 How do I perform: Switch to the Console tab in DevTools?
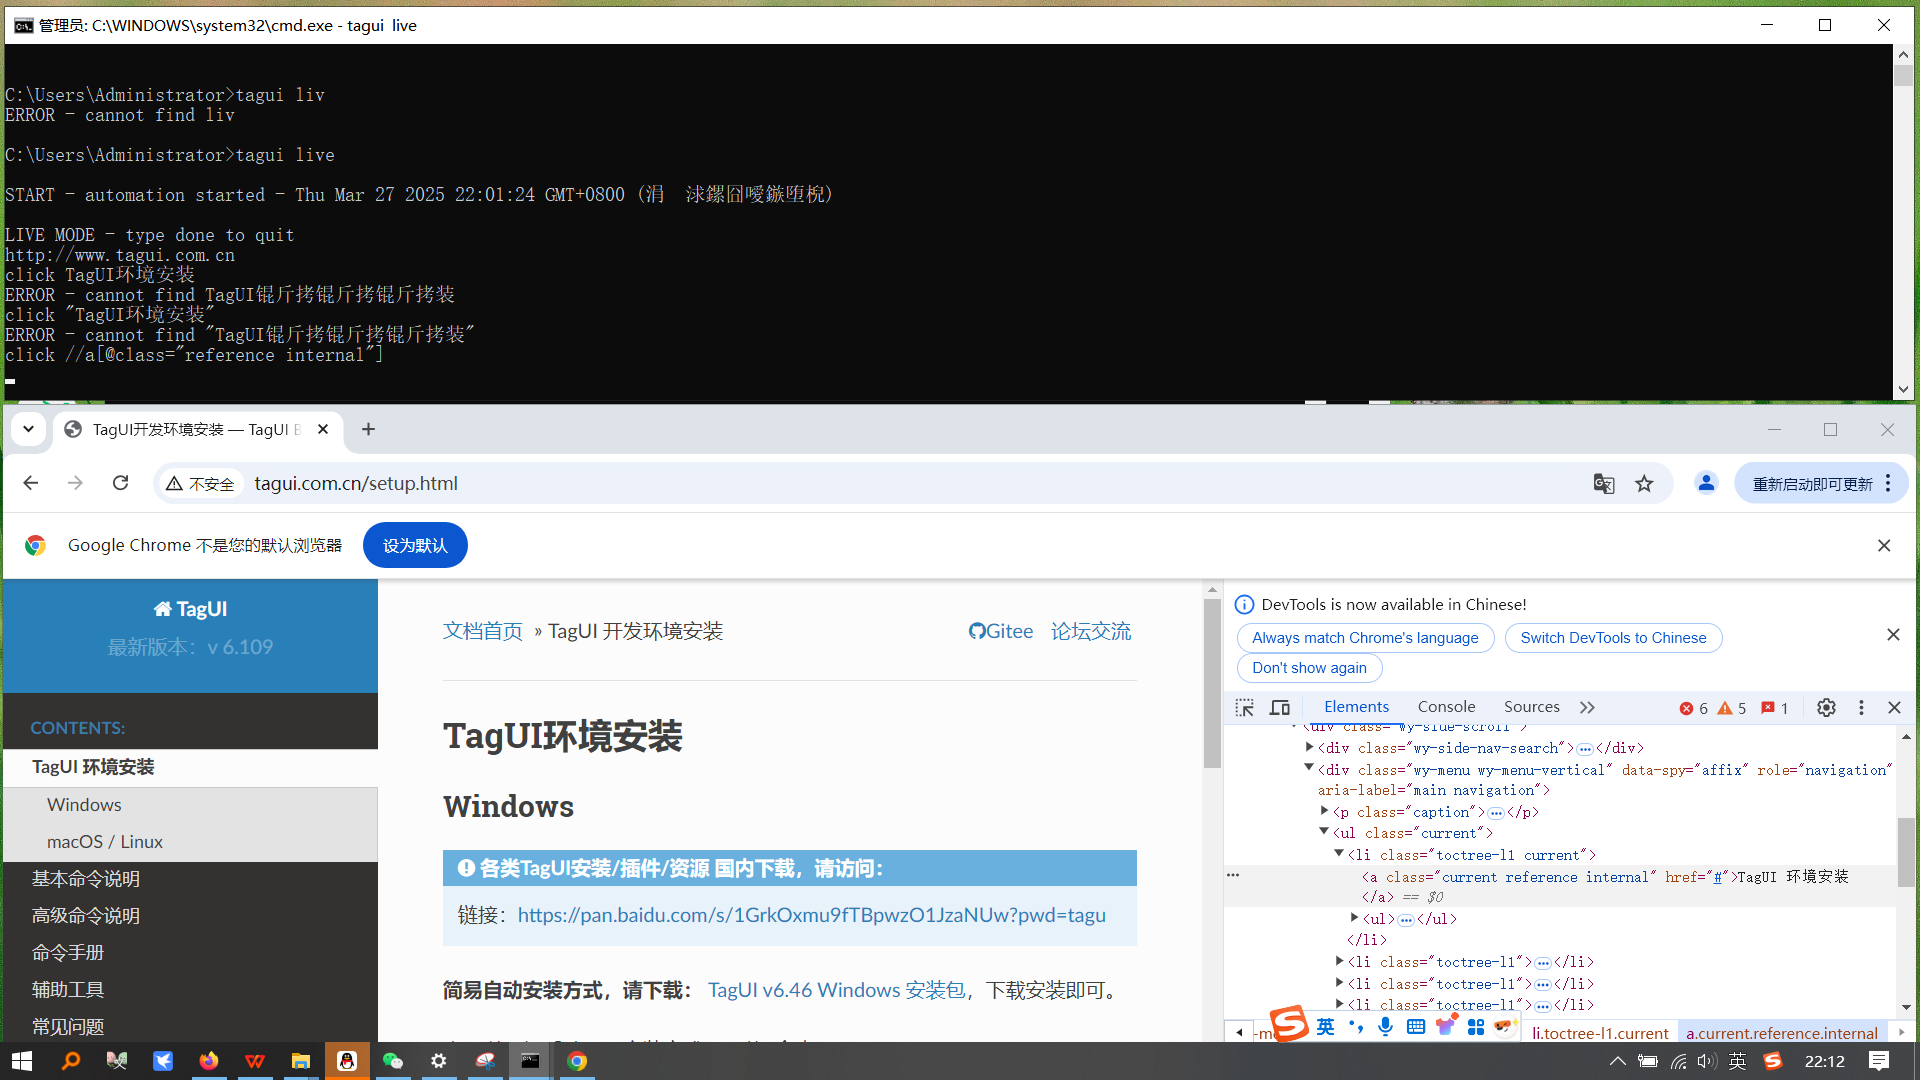pyautogui.click(x=1446, y=707)
